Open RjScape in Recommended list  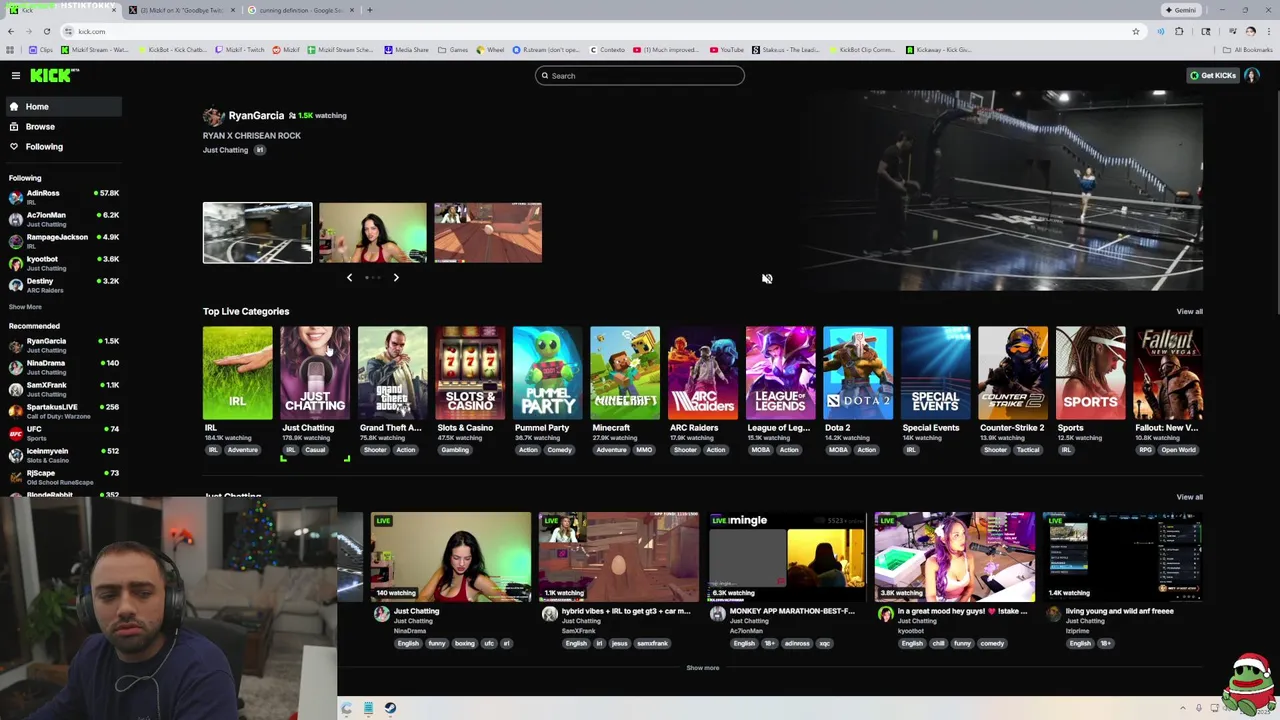tap(62, 476)
